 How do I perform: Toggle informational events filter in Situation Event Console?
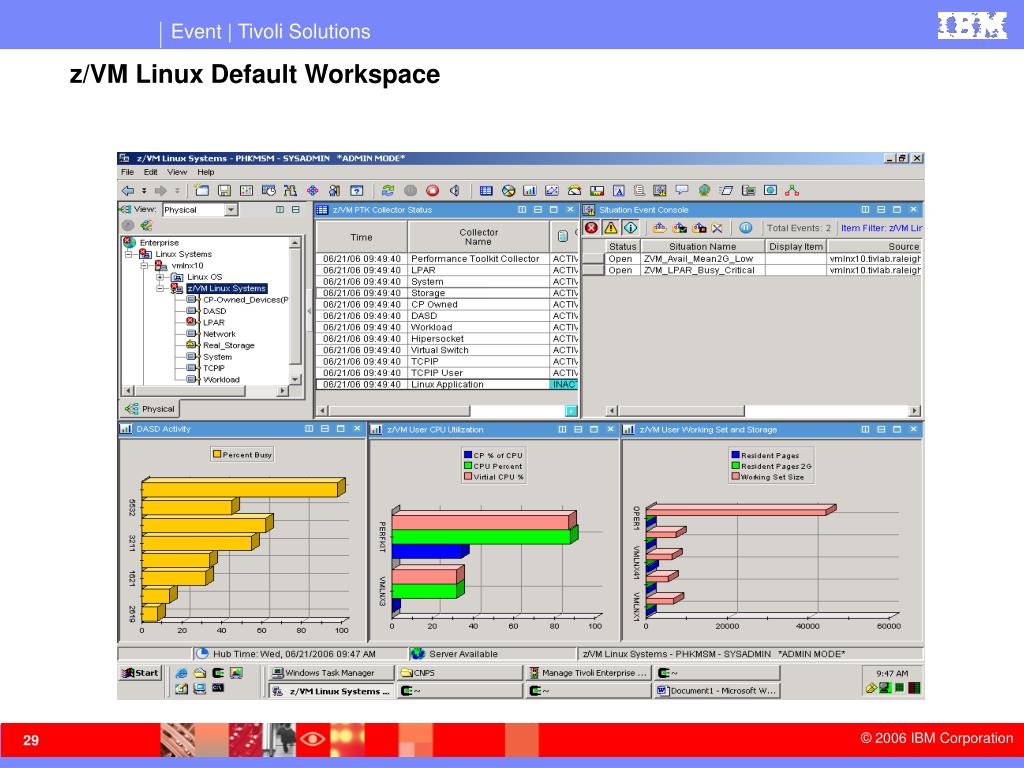[x=630, y=227]
